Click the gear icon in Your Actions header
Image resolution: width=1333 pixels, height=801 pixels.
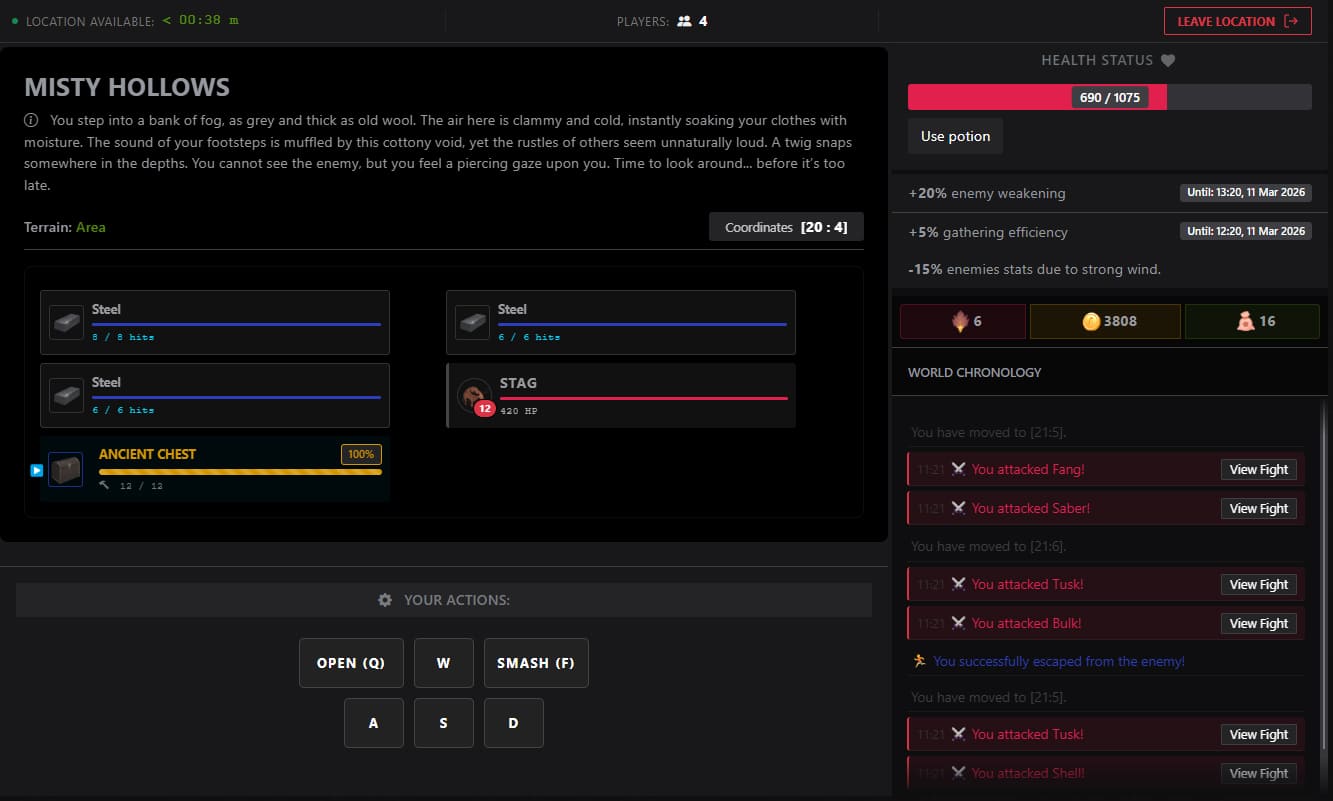(385, 600)
